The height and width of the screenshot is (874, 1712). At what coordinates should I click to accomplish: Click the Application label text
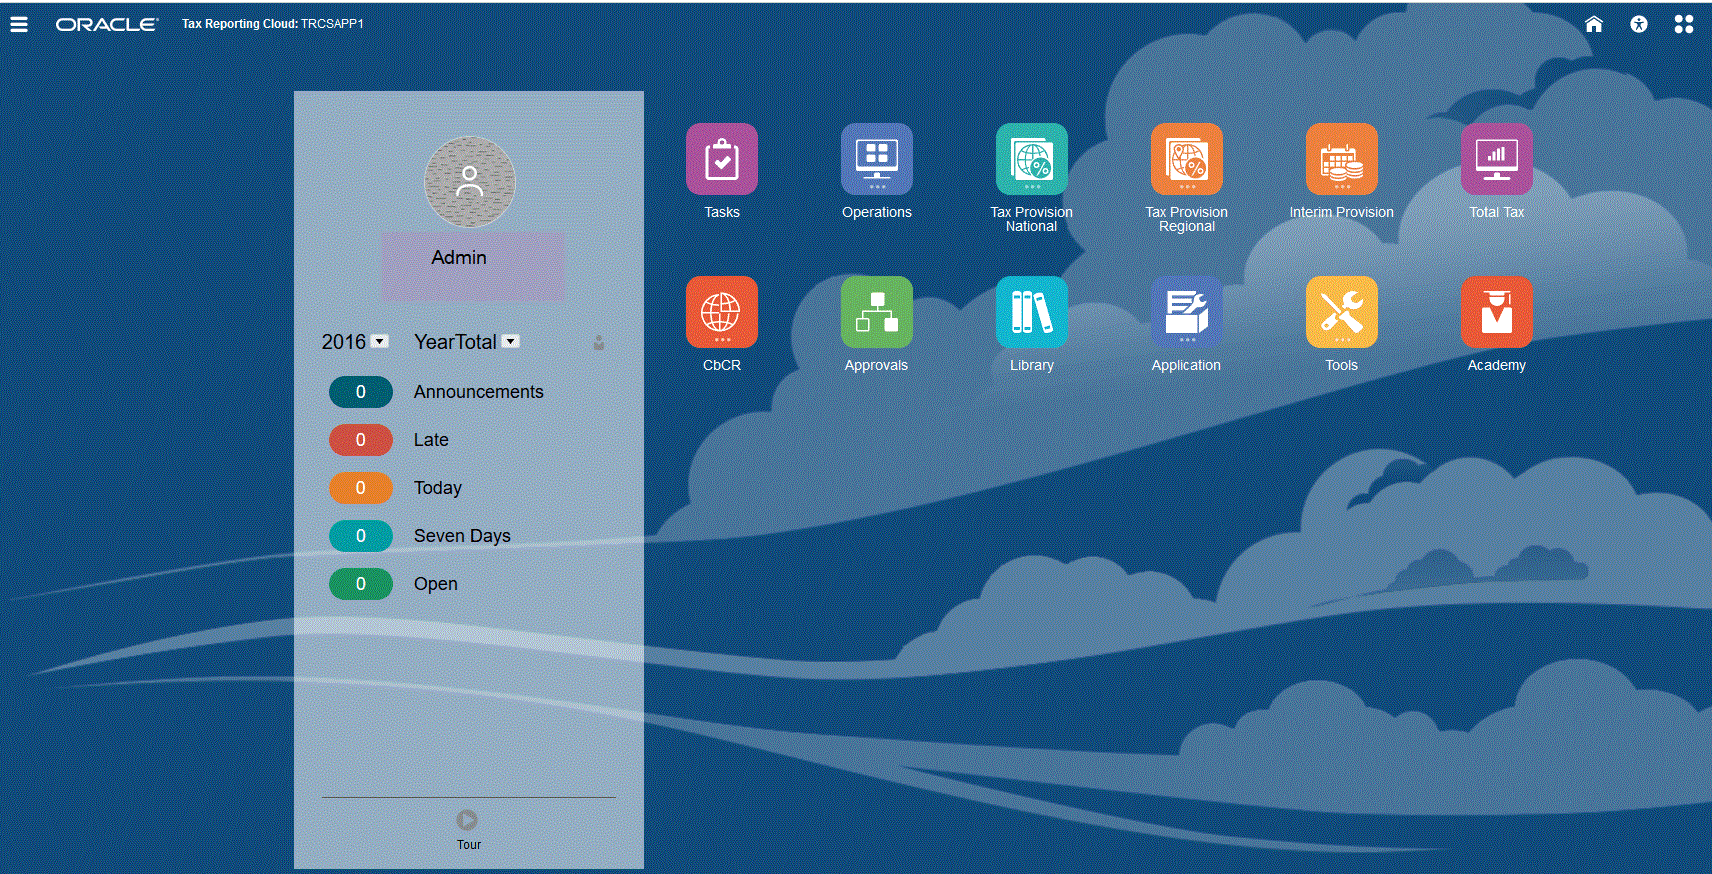[x=1187, y=365]
